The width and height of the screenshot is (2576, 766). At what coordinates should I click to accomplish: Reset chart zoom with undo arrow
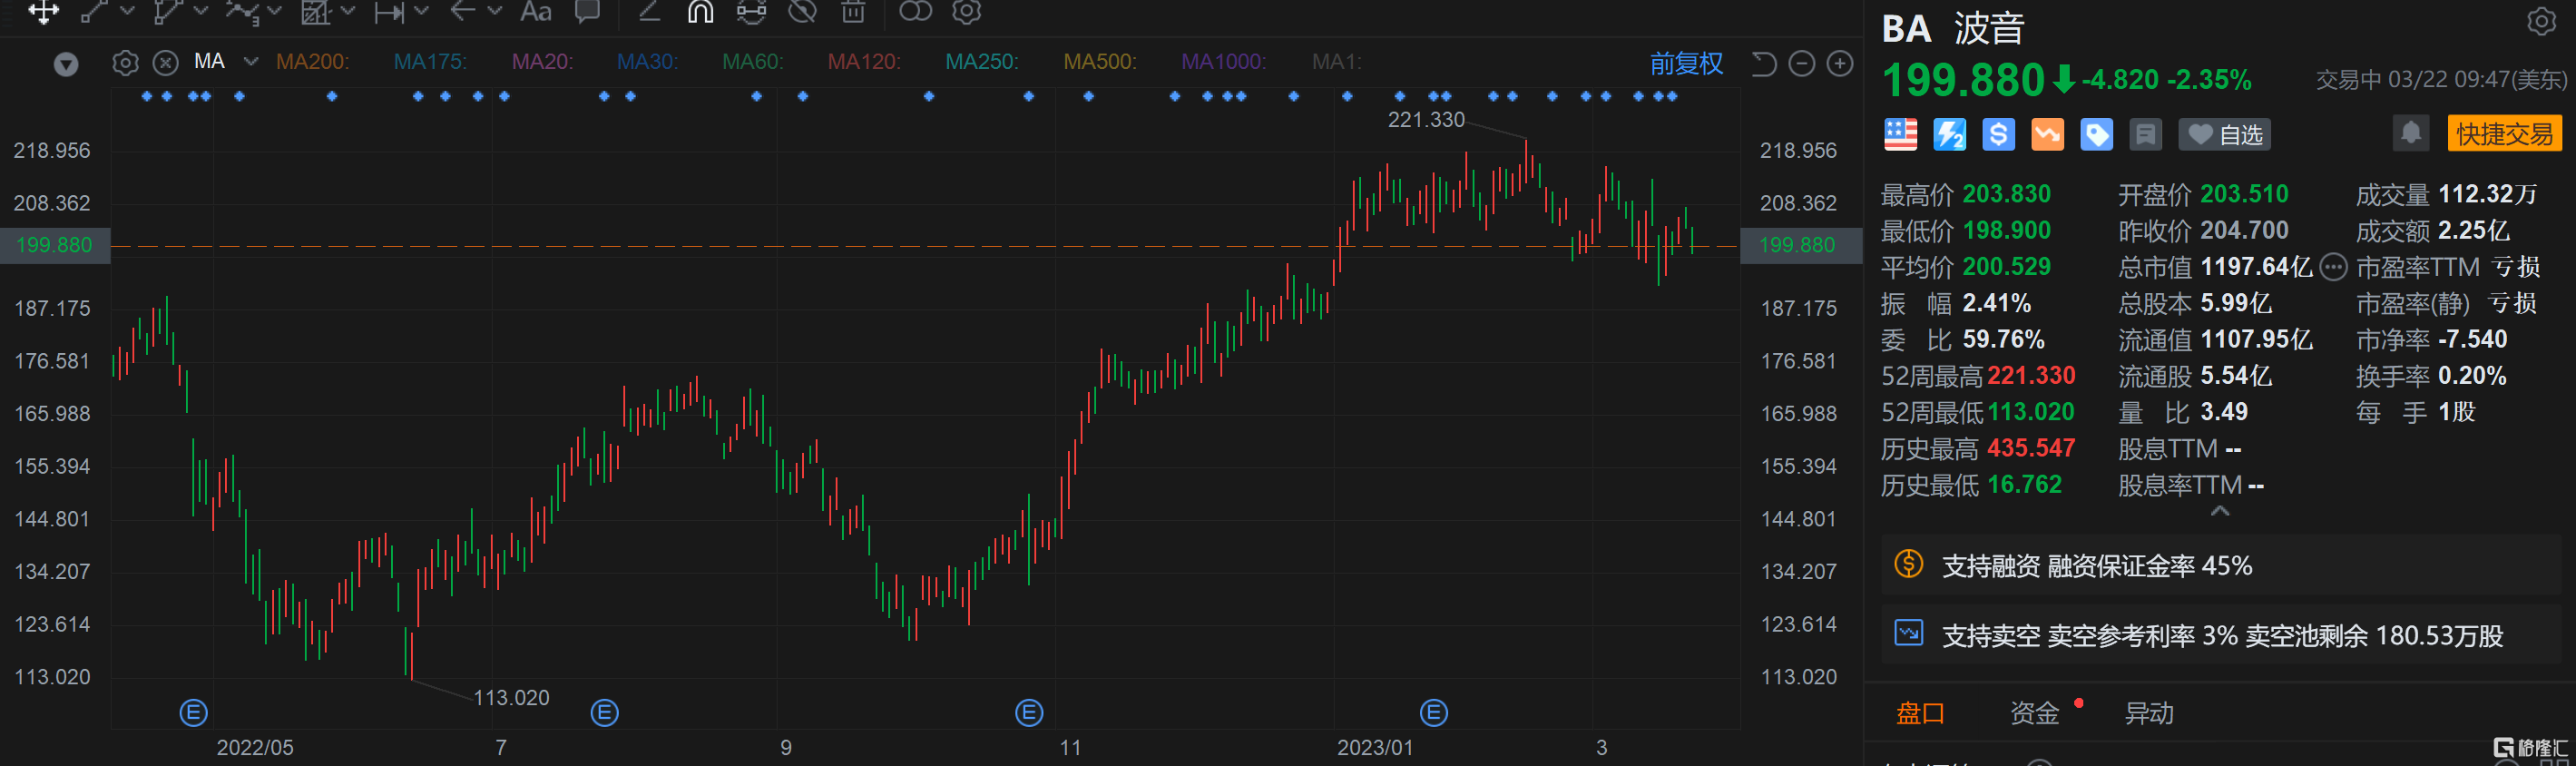(x=1763, y=64)
